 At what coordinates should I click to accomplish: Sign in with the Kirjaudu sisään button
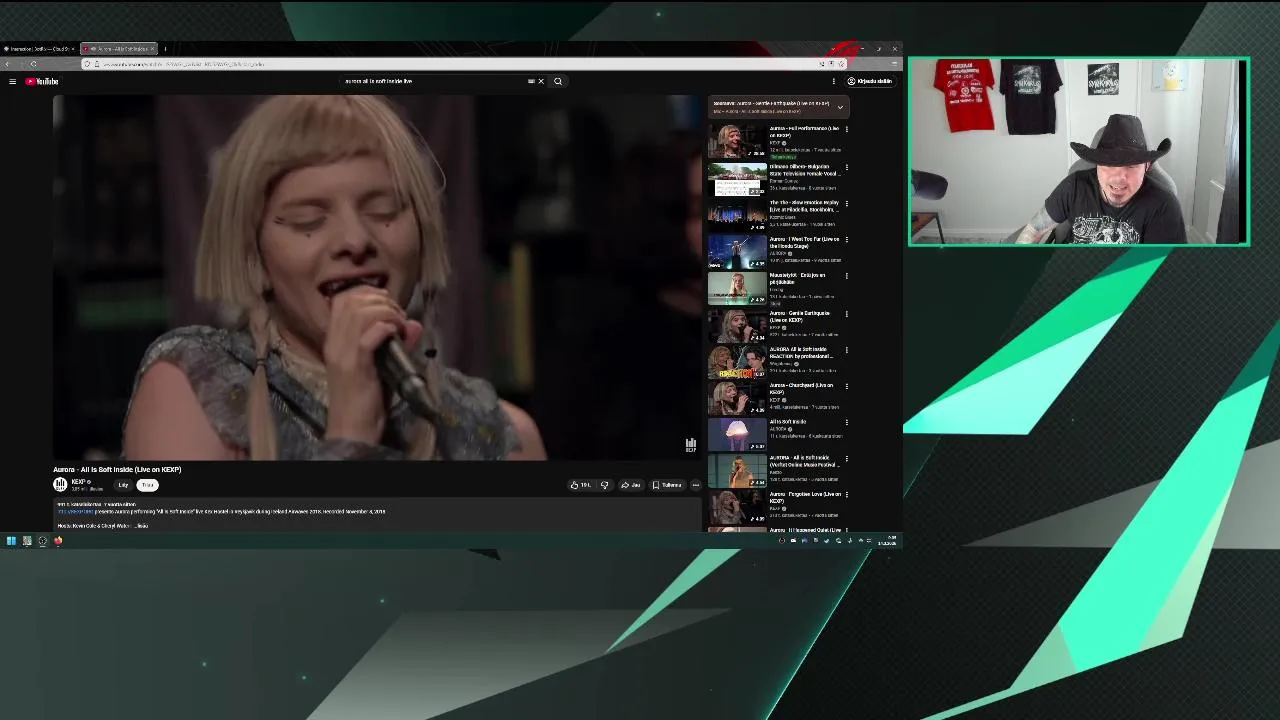pyautogui.click(x=869, y=81)
